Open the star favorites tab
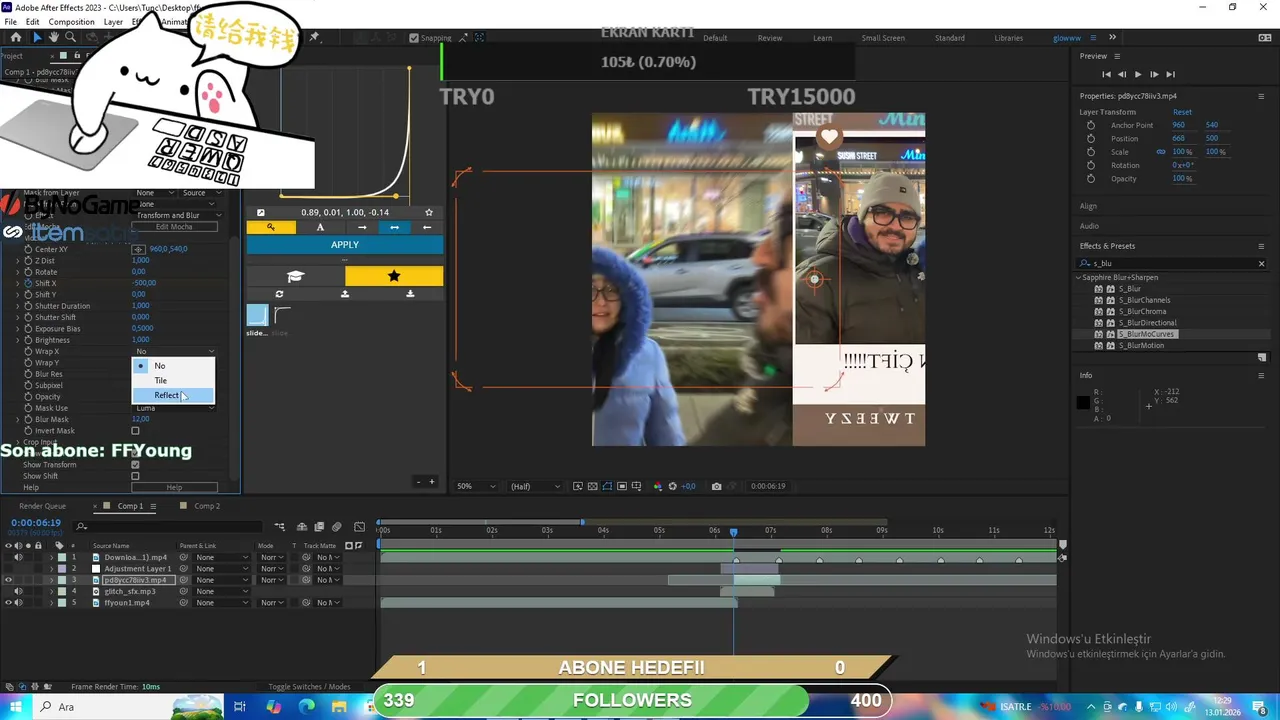Viewport: 1280px width, 720px height. (394, 276)
